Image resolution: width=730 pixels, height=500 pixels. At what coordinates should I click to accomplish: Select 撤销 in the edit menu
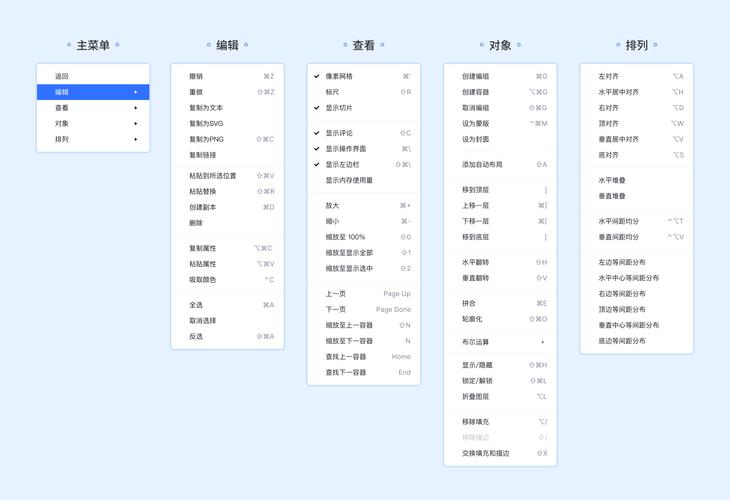(x=196, y=76)
